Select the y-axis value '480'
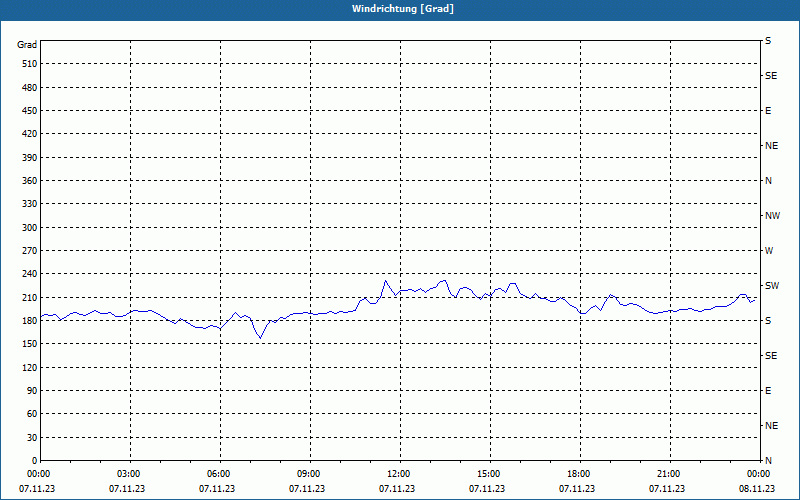The height and width of the screenshot is (500, 800). 30,87
